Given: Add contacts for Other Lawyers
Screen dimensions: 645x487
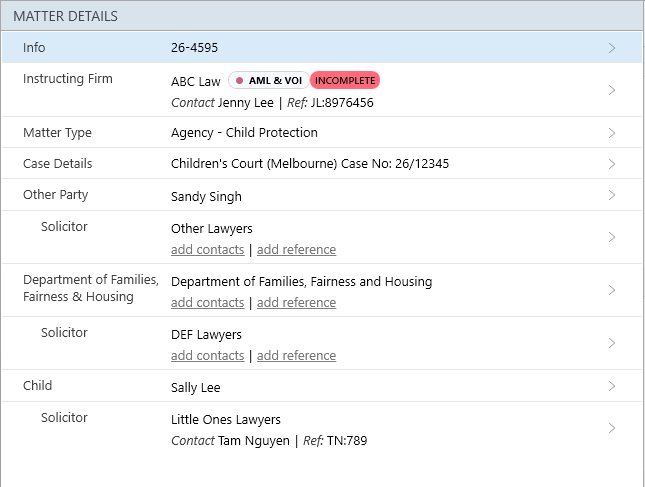Looking at the screenshot, I should [207, 250].
